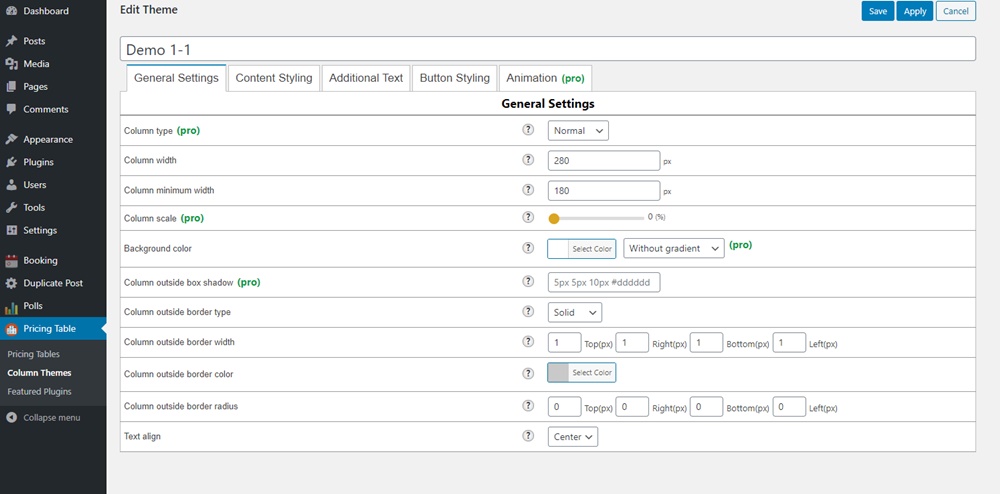Open the Column type Normal dropdown
The width and height of the screenshot is (1000, 494).
tap(578, 131)
